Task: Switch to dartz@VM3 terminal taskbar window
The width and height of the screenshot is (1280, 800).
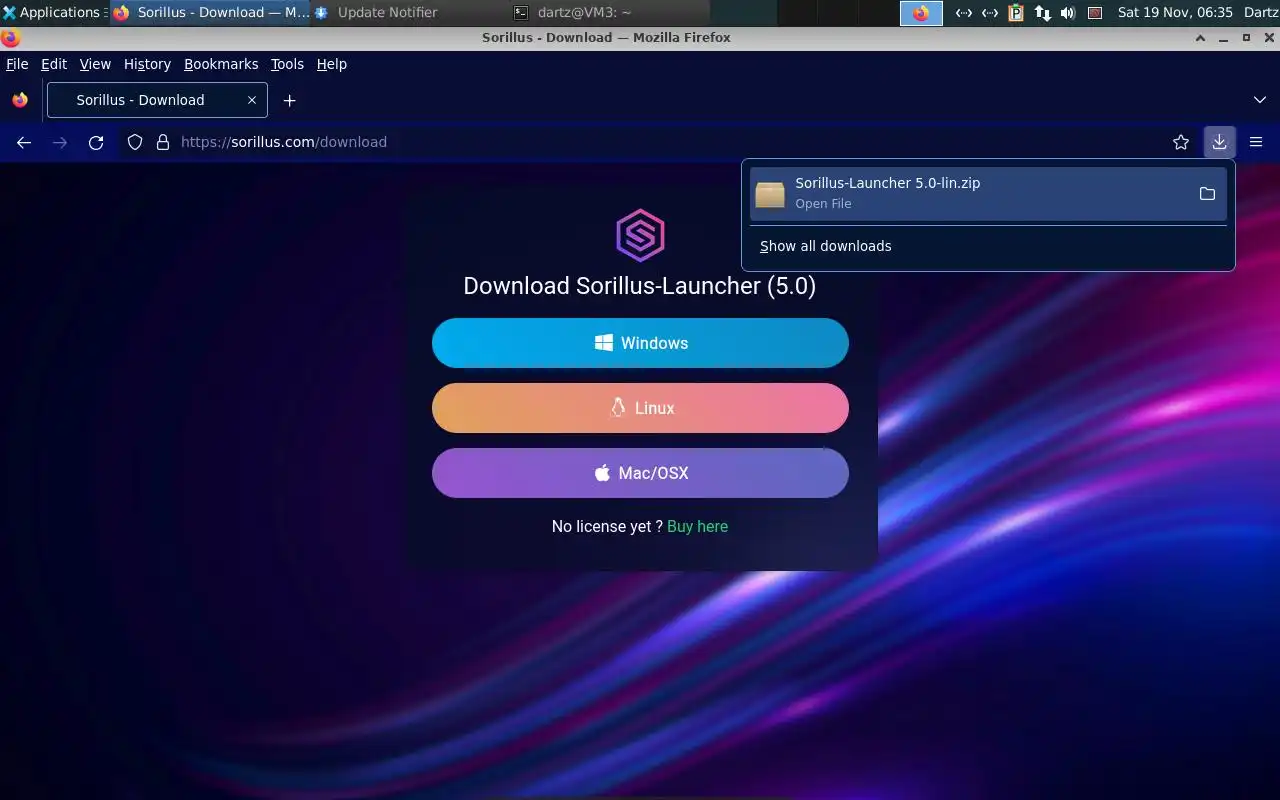Action: click(x=610, y=13)
